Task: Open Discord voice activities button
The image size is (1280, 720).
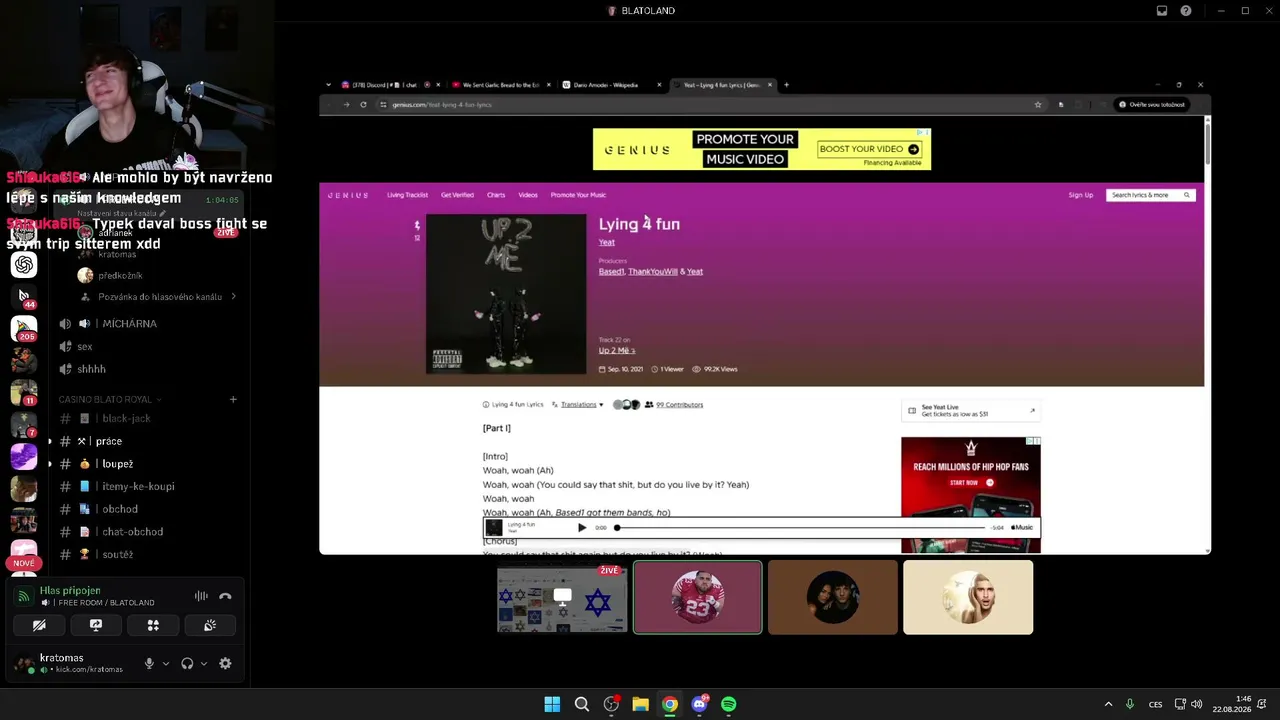Action: click(153, 625)
